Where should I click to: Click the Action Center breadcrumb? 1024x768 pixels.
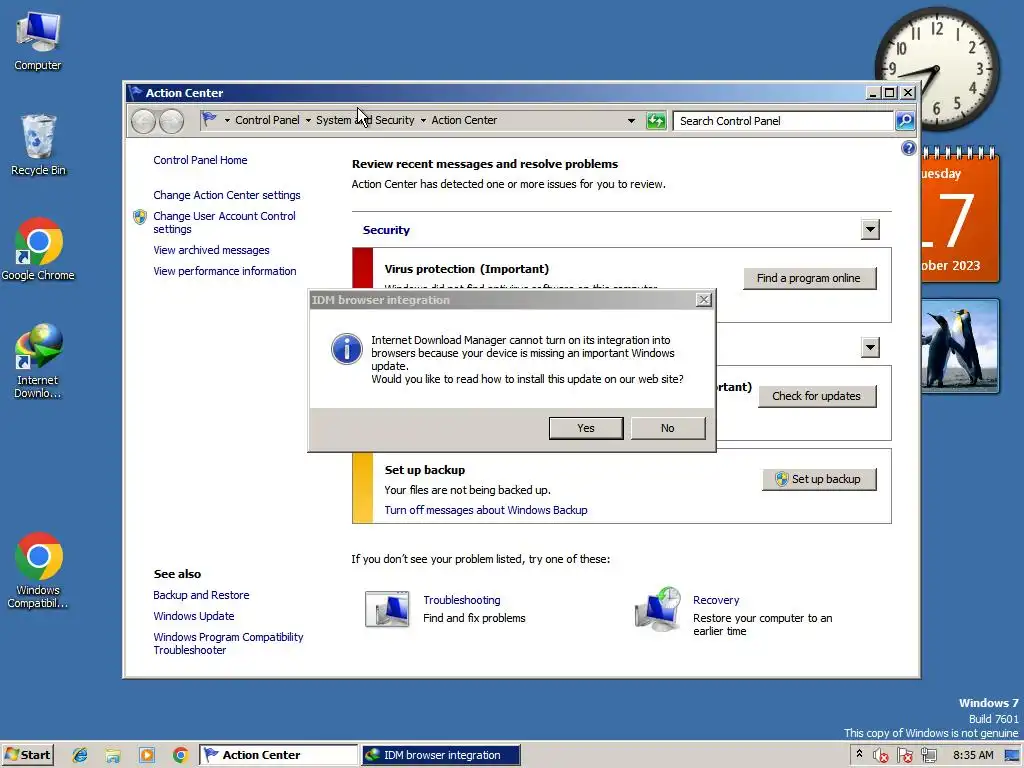464,120
